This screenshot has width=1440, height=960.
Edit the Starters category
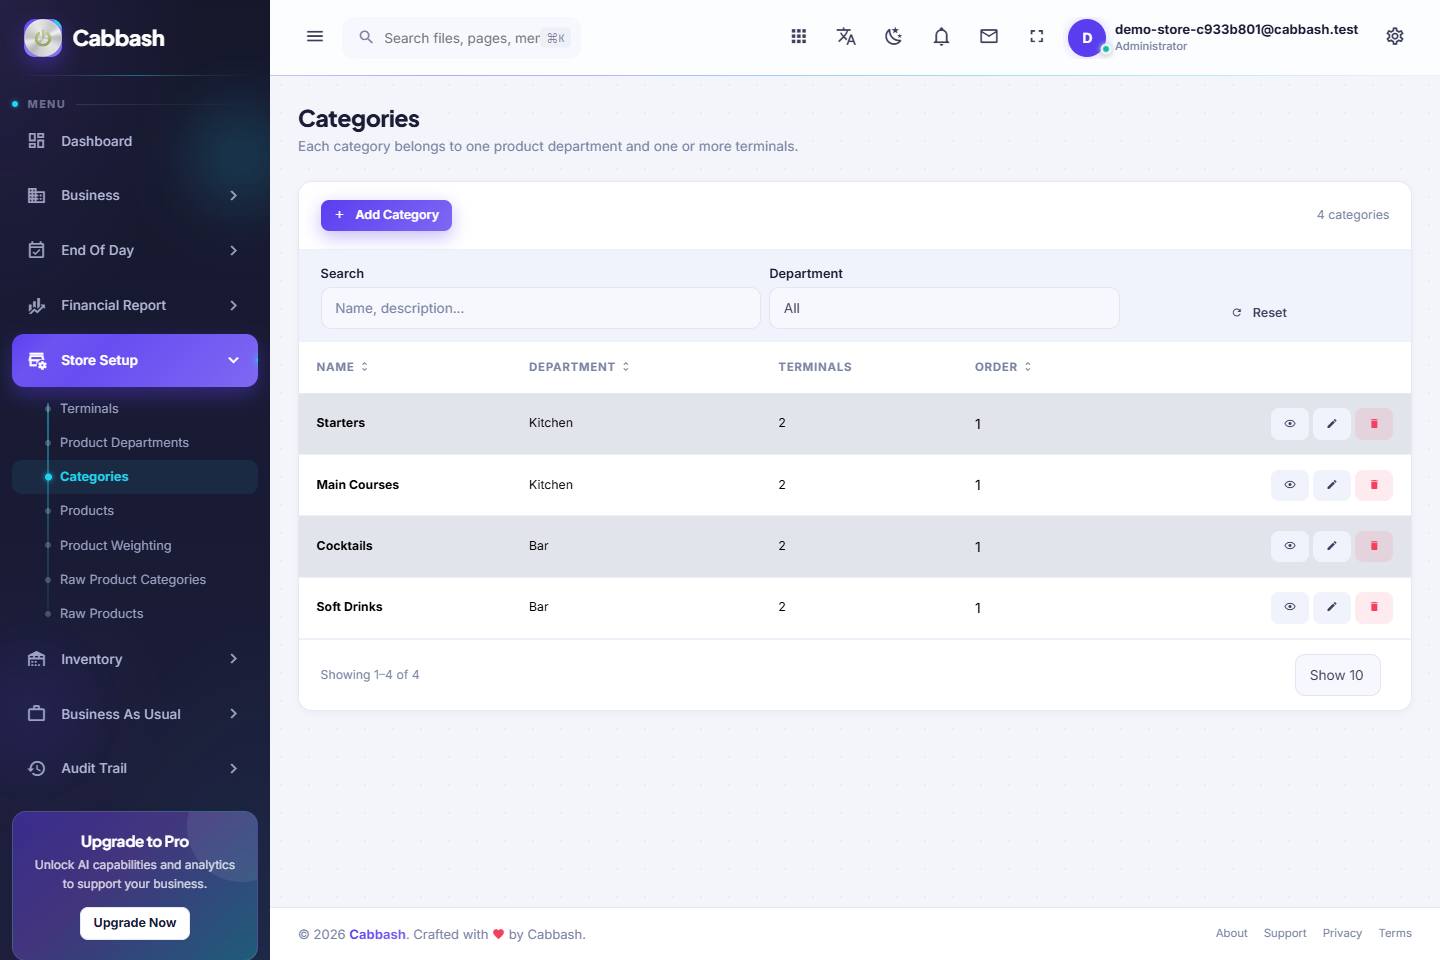click(x=1332, y=424)
